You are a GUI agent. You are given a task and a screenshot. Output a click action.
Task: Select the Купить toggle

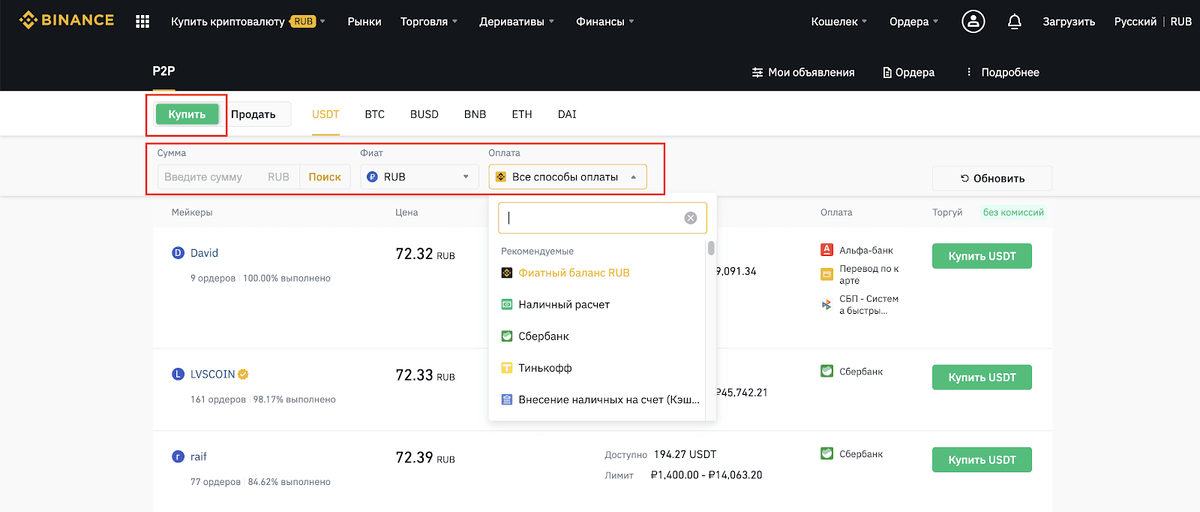tap(187, 114)
